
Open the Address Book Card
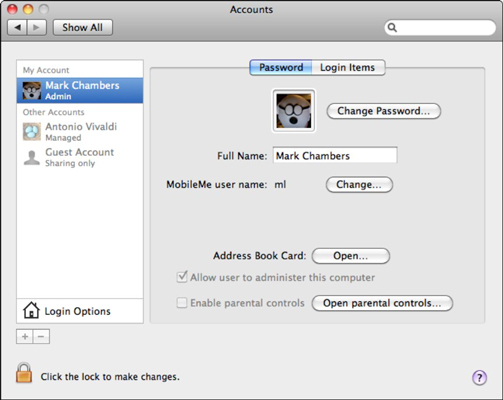pyautogui.click(x=351, y=256)
